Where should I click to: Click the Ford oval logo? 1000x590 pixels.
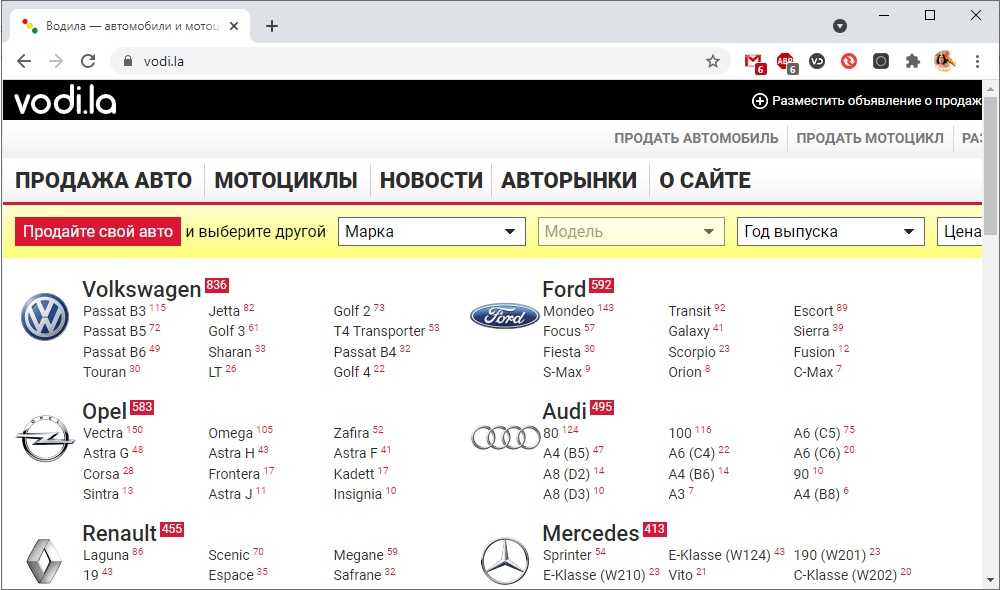click(504, 317)
